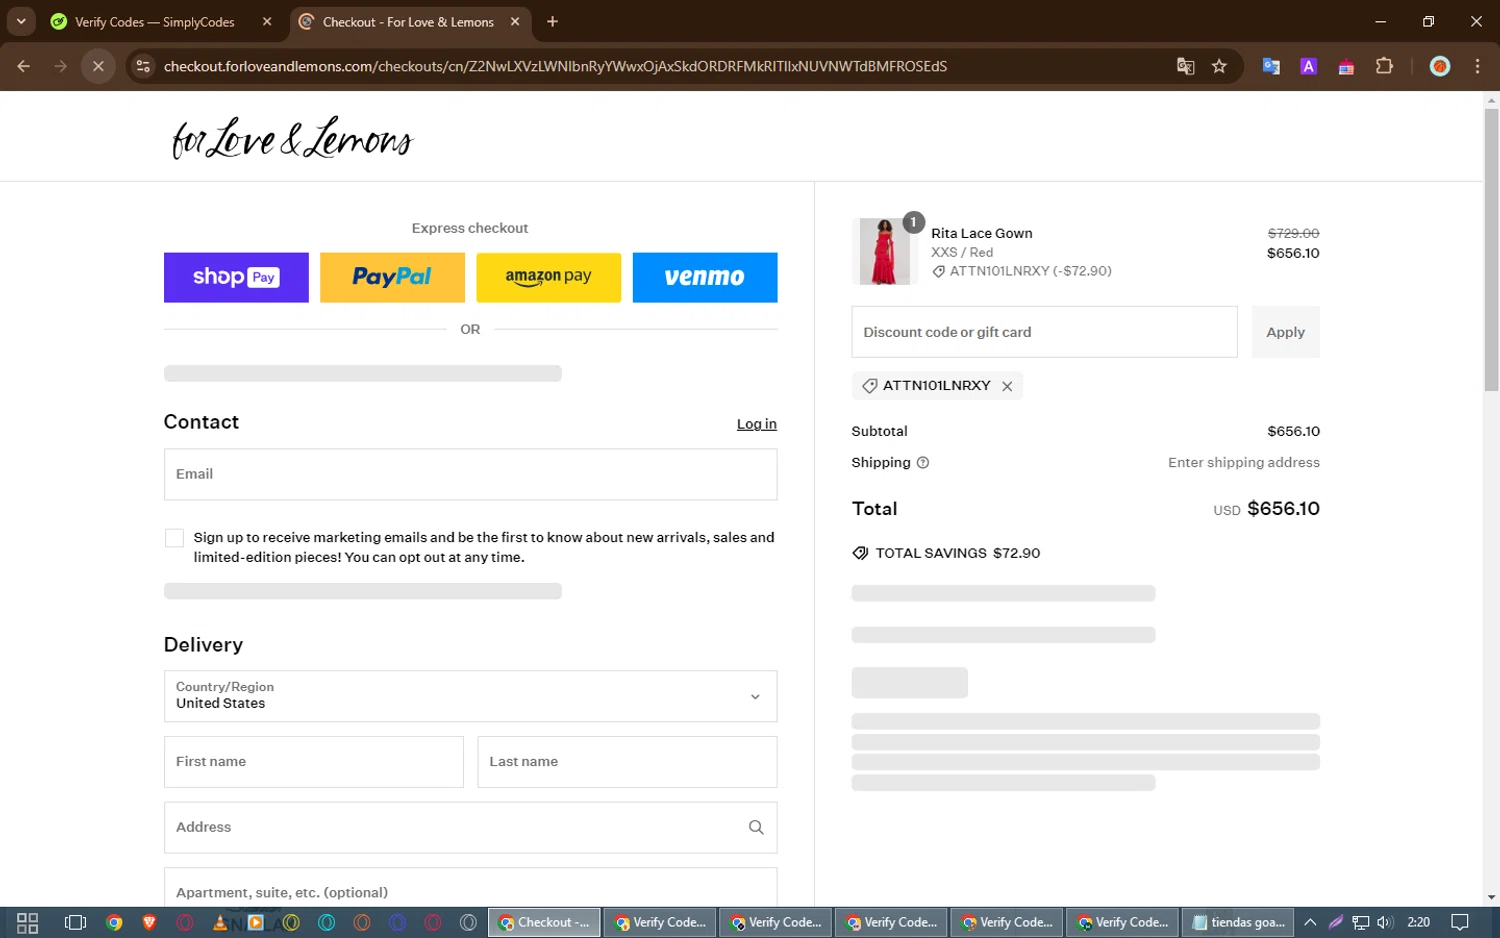This screenshot has height=938, width=1500.
Task: Open site information icon in address bar
Action: pos(143,66)
